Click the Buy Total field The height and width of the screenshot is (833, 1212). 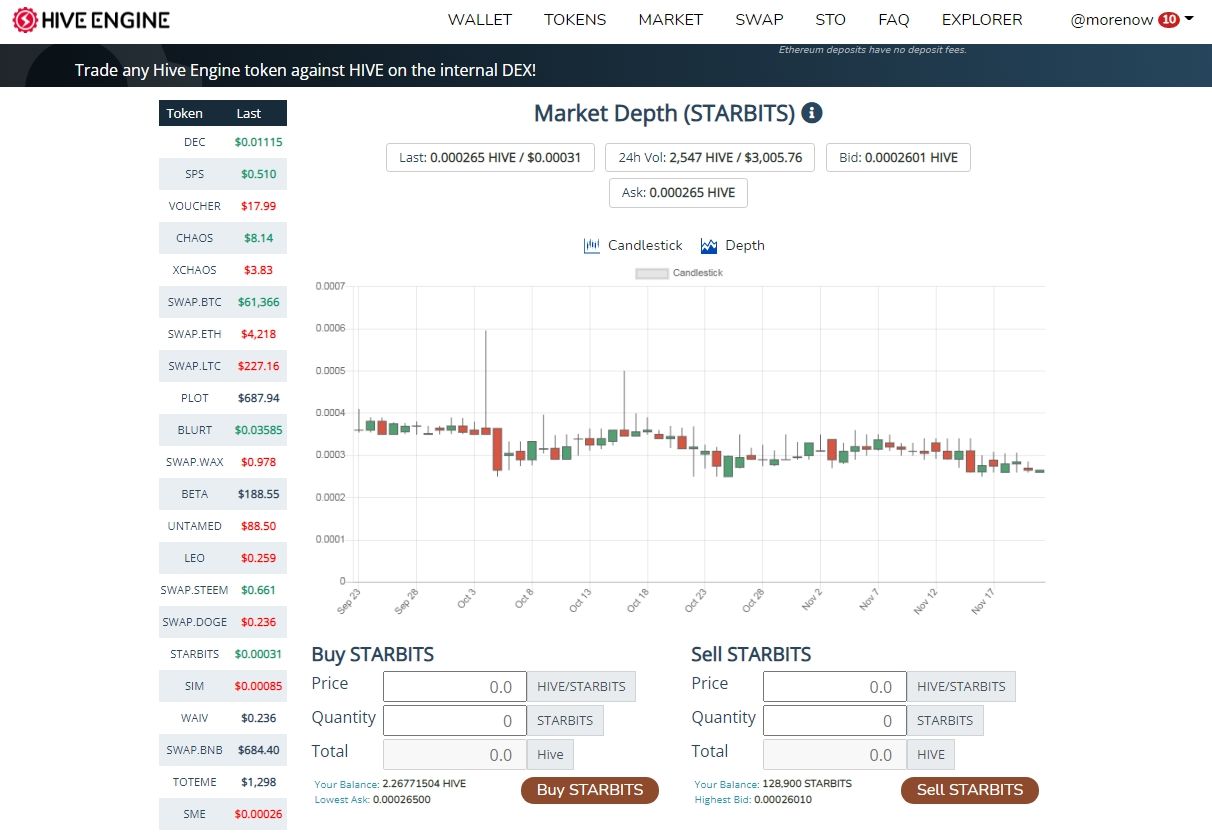455,755
